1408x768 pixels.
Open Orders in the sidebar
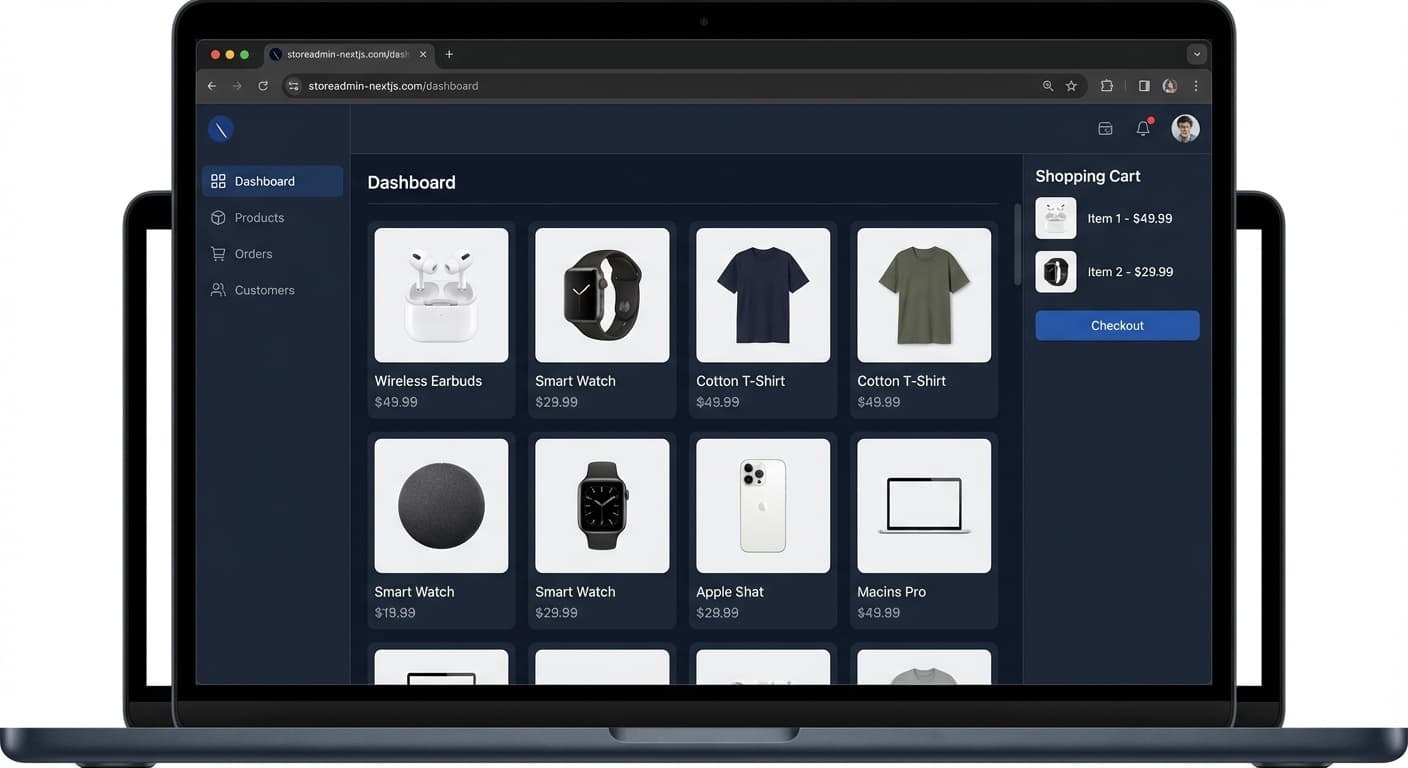pos(272,254)
